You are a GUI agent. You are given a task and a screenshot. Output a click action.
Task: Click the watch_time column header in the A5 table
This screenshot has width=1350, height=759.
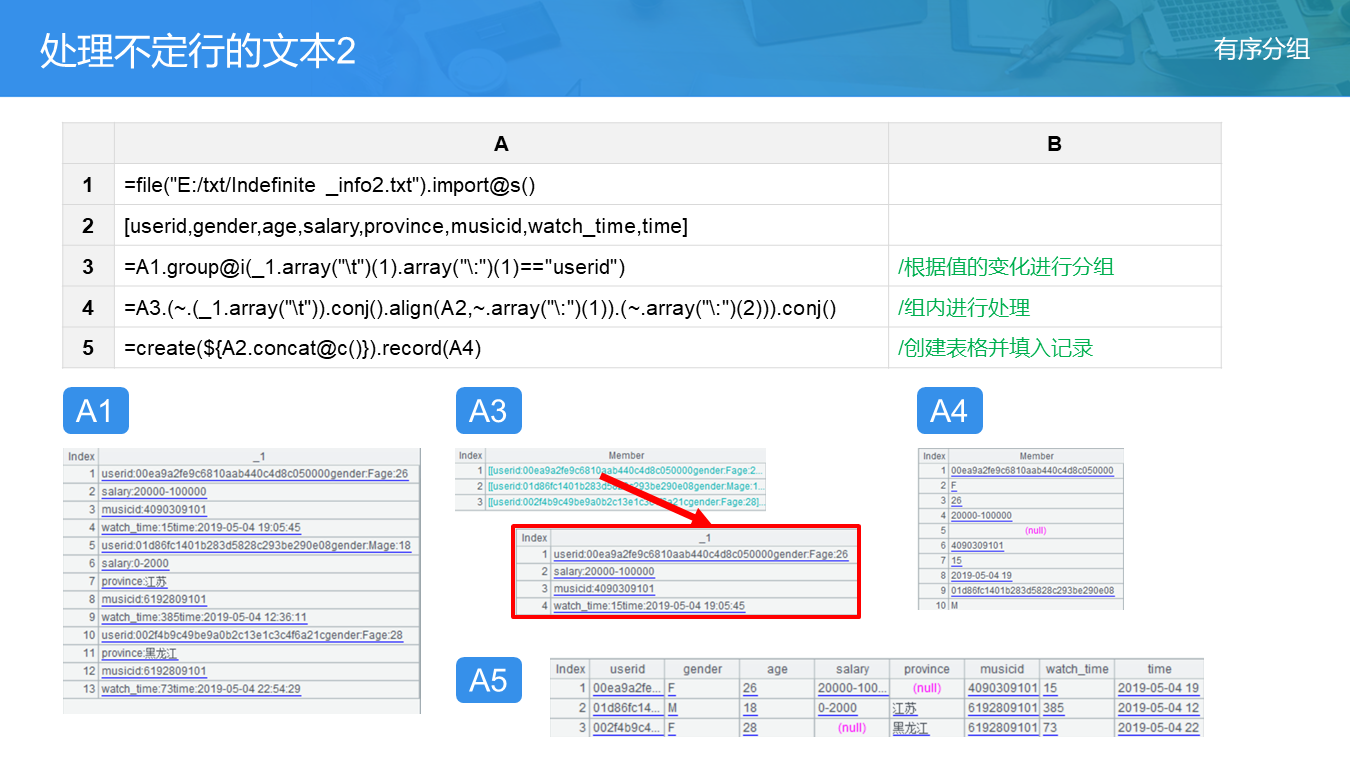tap(1077, 669)
